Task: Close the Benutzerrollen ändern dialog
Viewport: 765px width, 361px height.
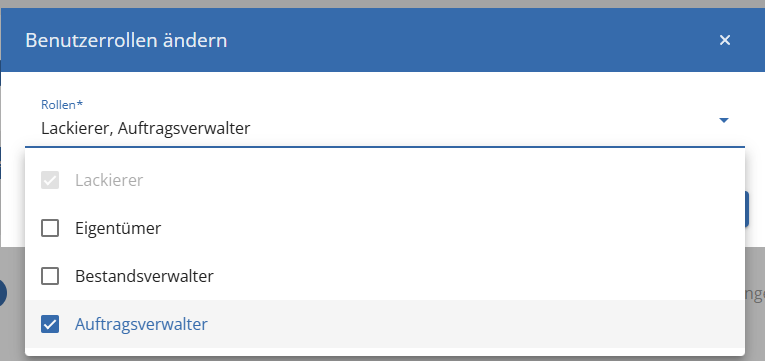Action: point(725,40)
